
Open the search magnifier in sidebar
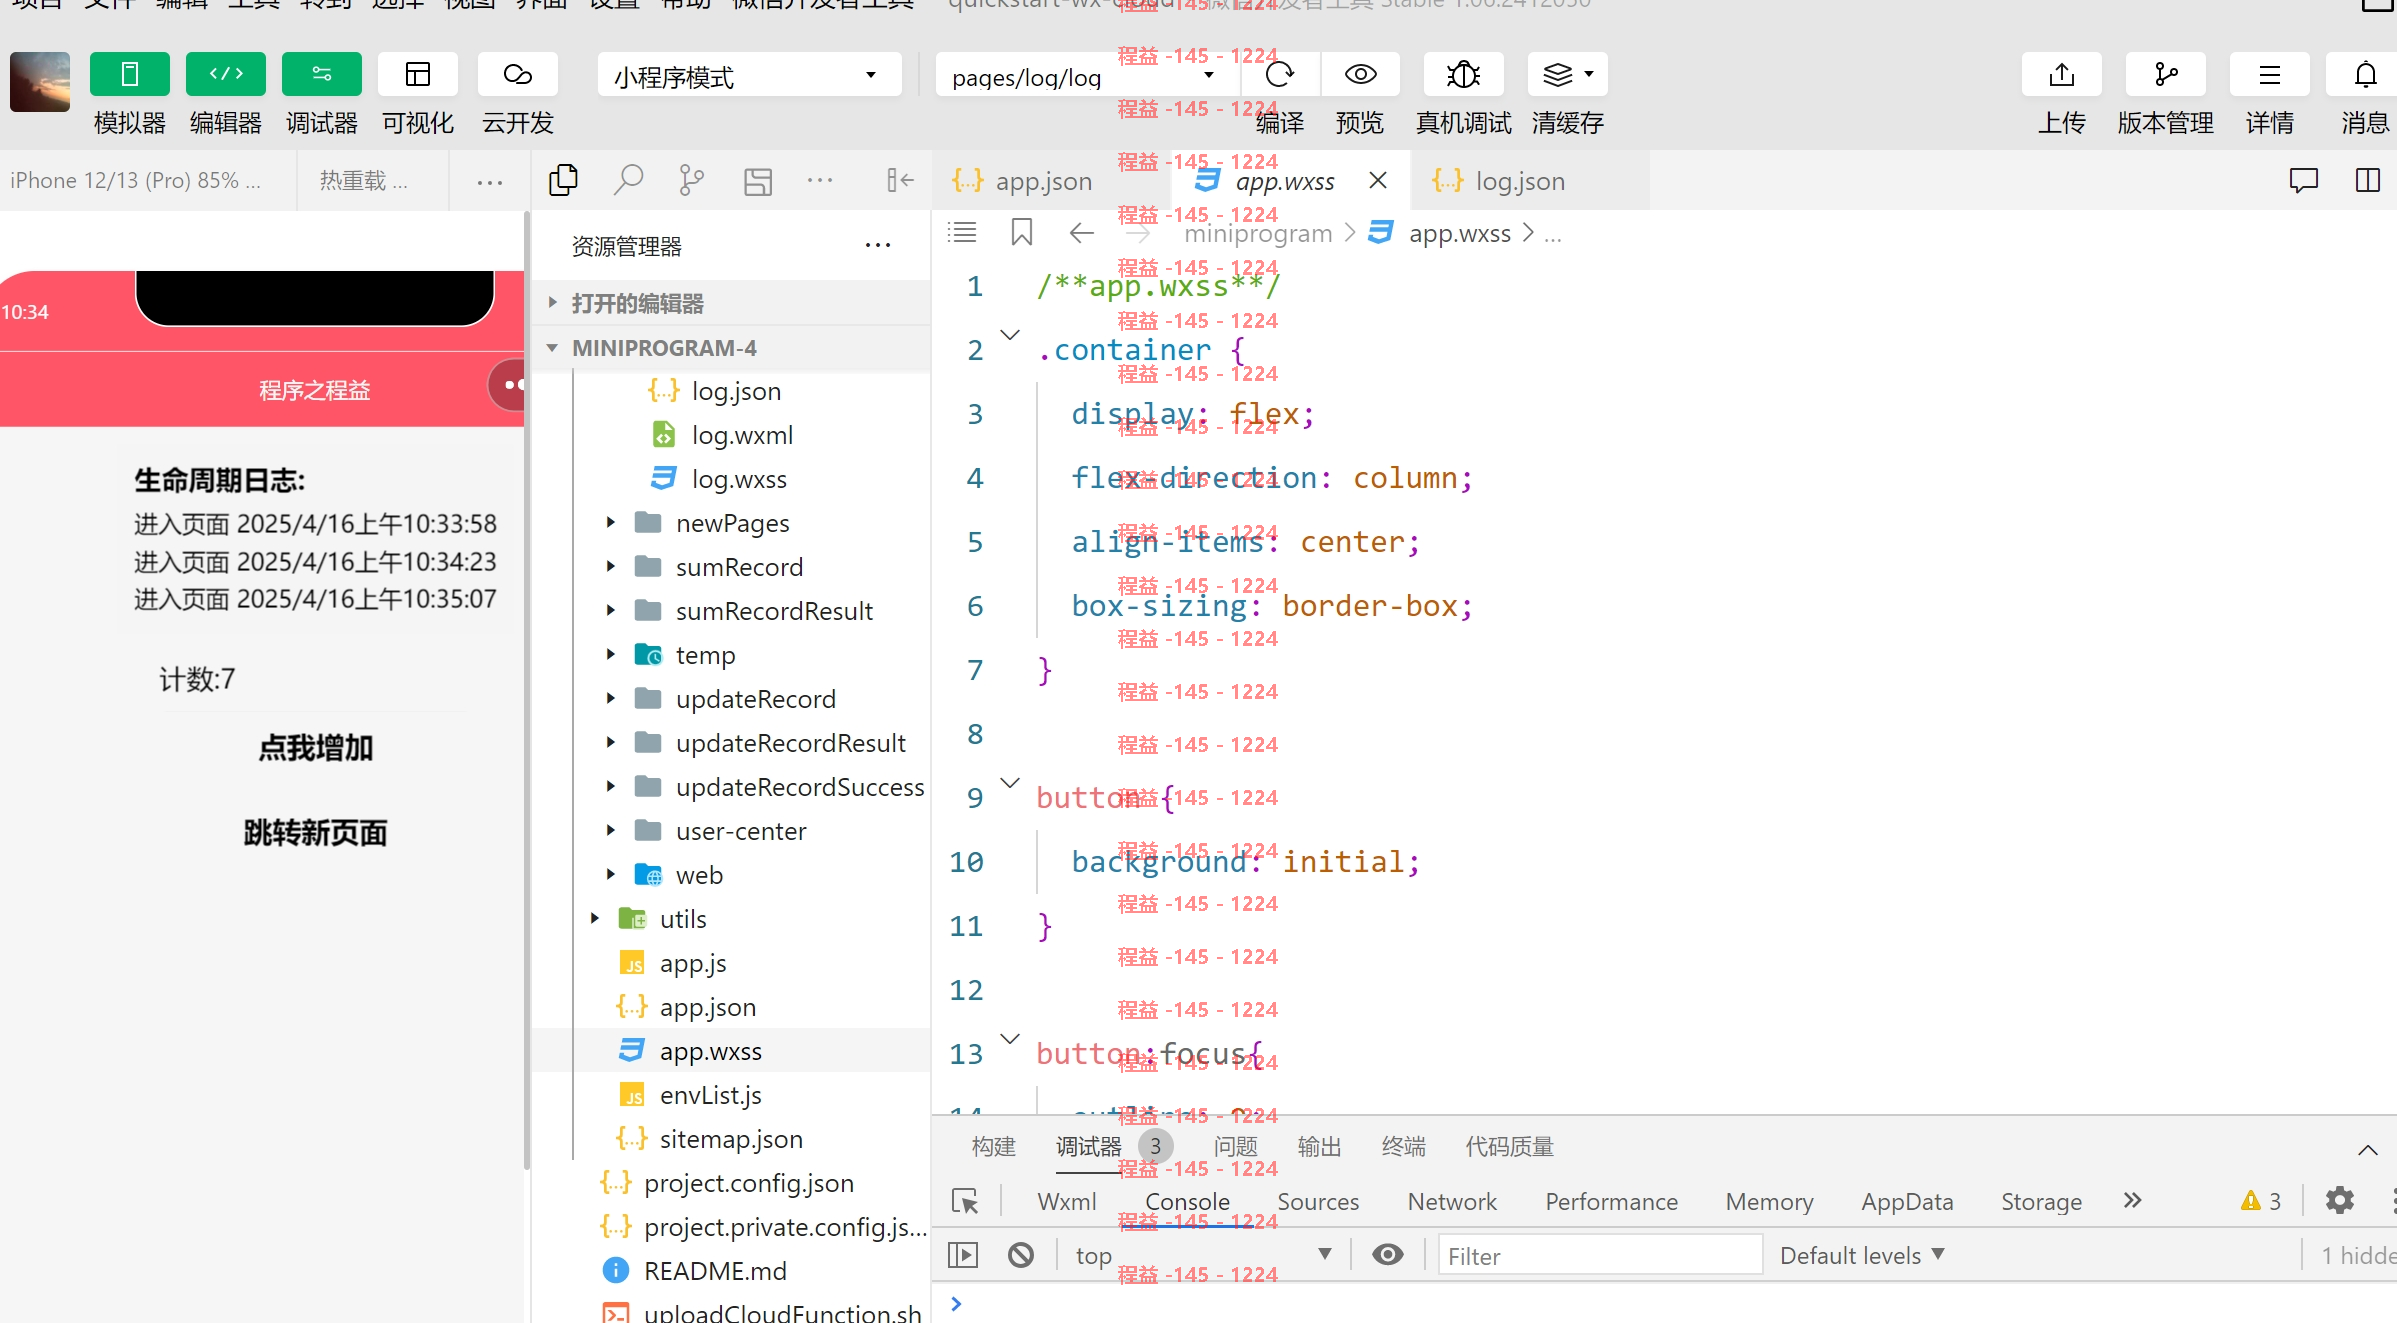(x=627, y=180)
